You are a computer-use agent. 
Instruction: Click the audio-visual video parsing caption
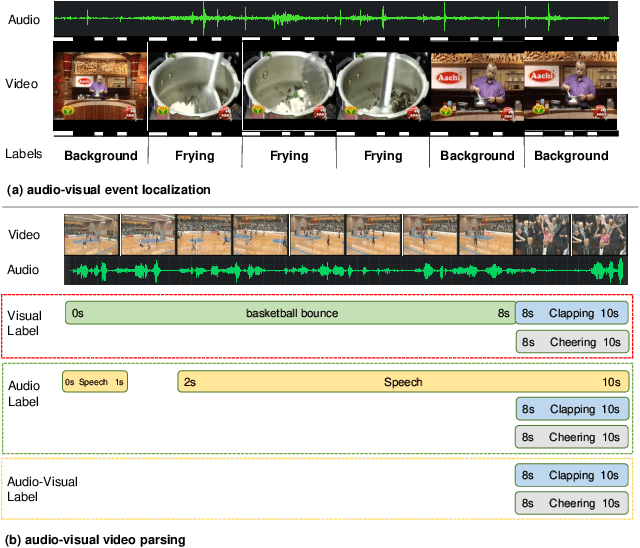click(95, 539)
